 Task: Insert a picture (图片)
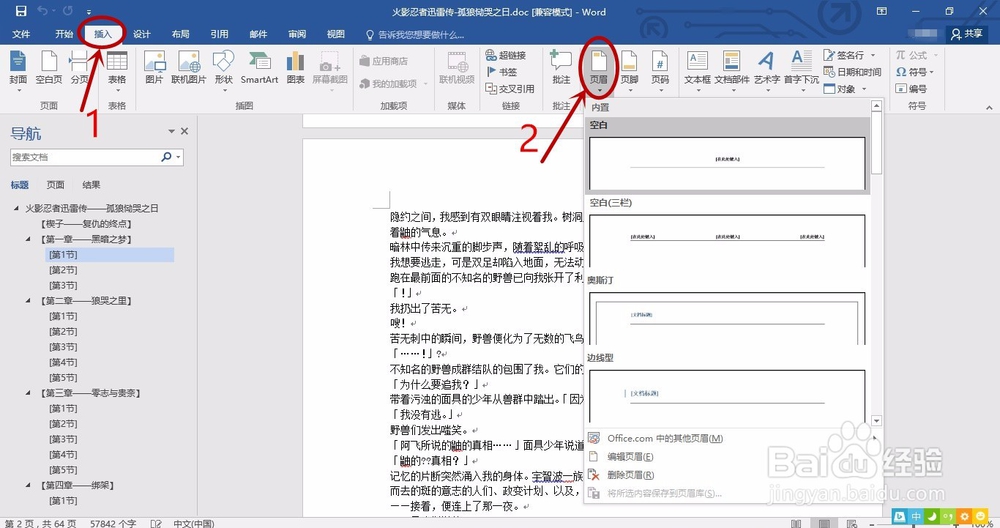pos(154,69)
